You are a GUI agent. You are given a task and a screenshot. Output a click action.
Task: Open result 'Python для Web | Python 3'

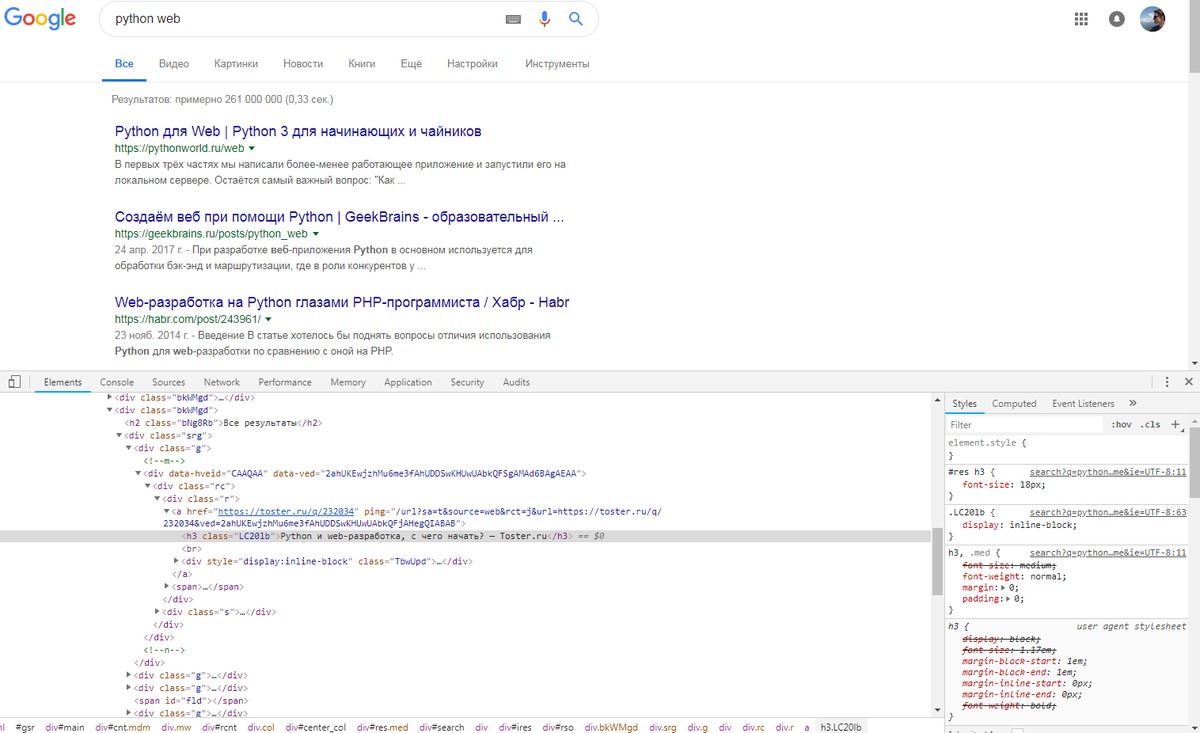[298, 131]
